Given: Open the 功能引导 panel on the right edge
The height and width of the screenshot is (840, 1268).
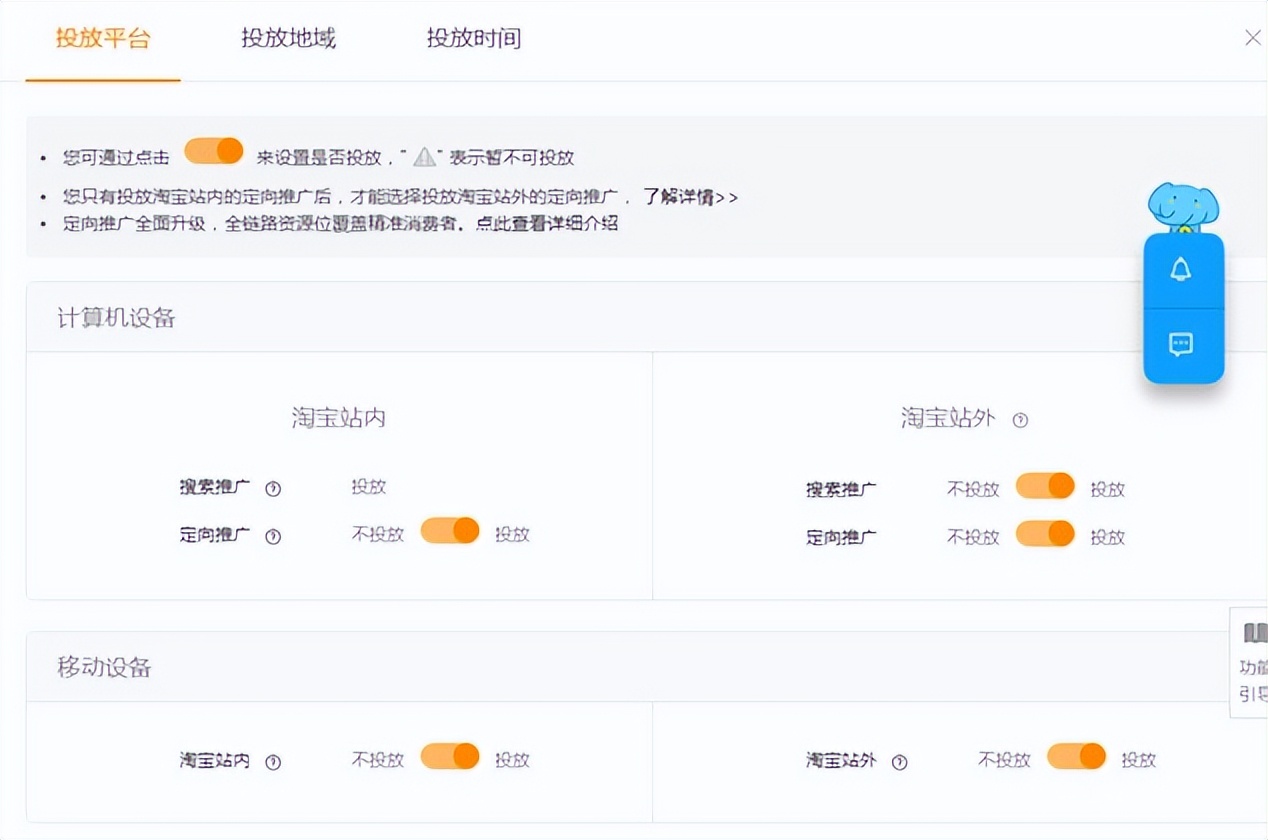Looking at the screenshot, I should pyautogui.click(x=1251, y=666).
